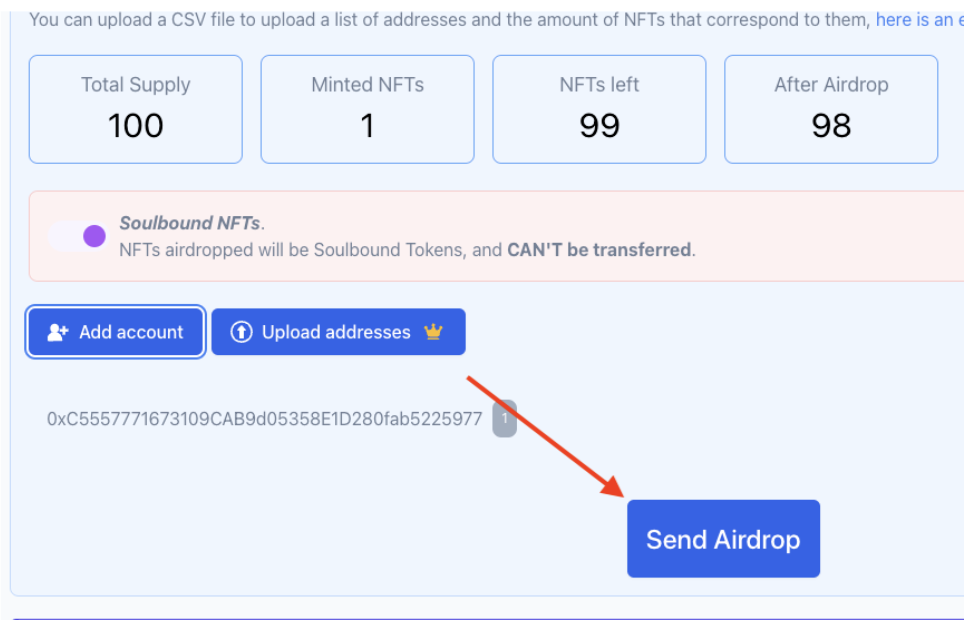The width and height of the screenshot is (974, 620).
Task: Click the gray quantity badge beside address
Action: pyautogui.click(x=504, y=418)
